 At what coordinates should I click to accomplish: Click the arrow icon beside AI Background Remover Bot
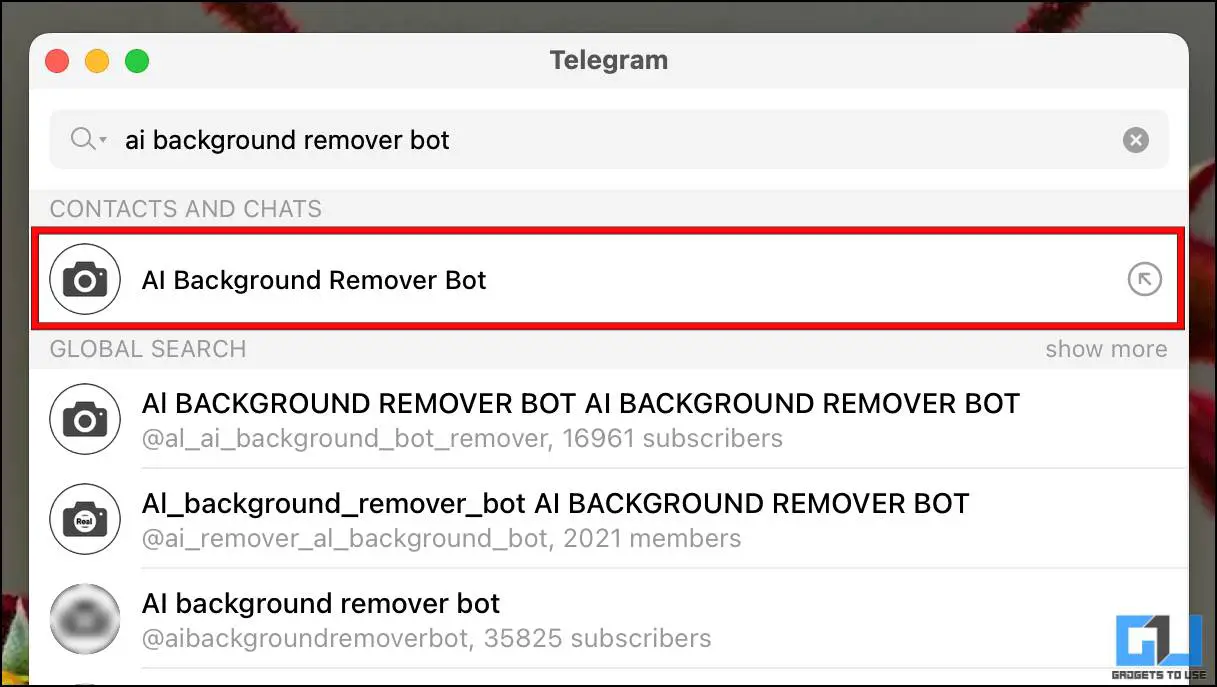pyautogui.click(x=1144, y=280)
